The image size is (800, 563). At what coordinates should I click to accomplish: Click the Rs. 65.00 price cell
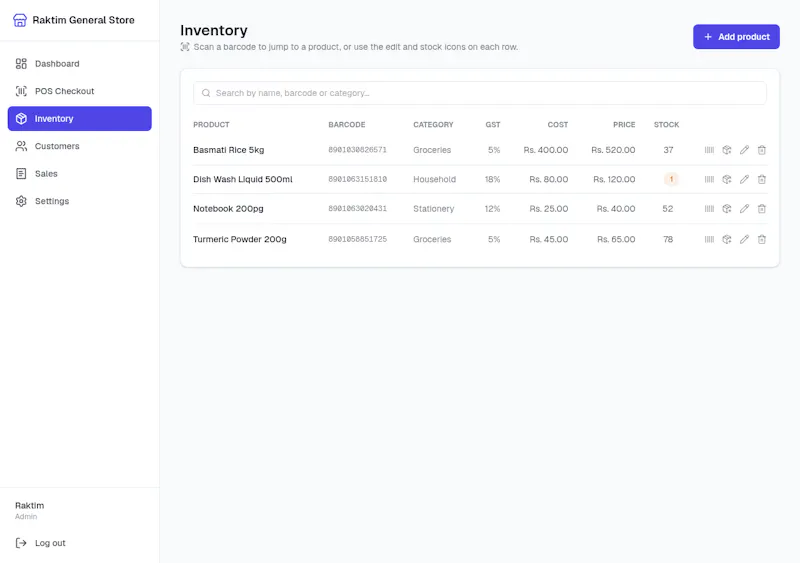(x=616, y=239)
